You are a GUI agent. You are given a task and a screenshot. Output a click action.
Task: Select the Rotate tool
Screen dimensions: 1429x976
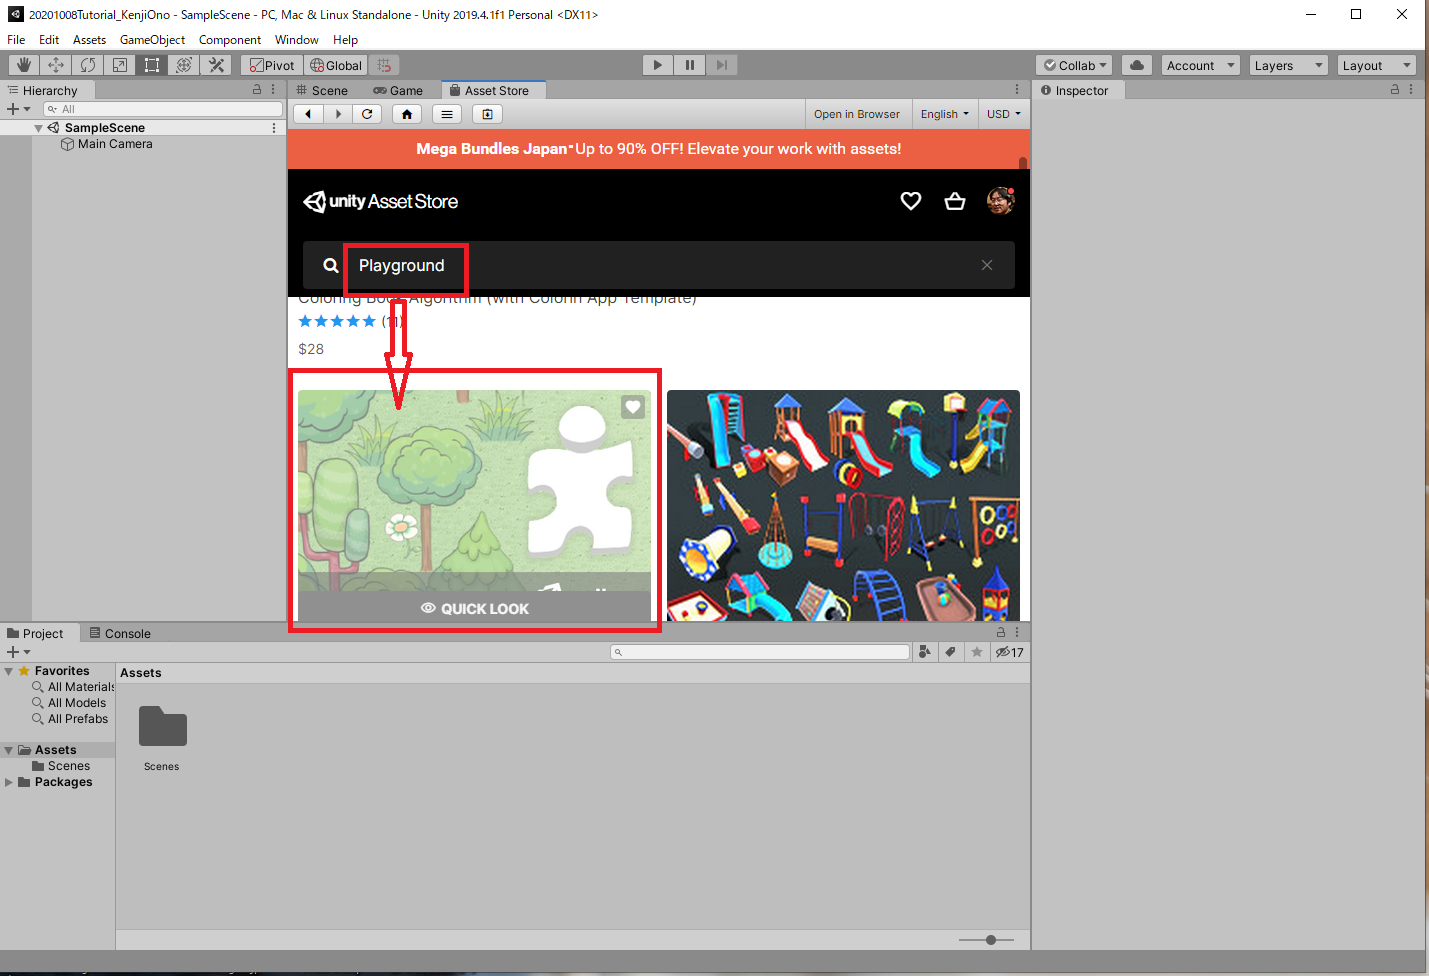click(x=88, y=65)
